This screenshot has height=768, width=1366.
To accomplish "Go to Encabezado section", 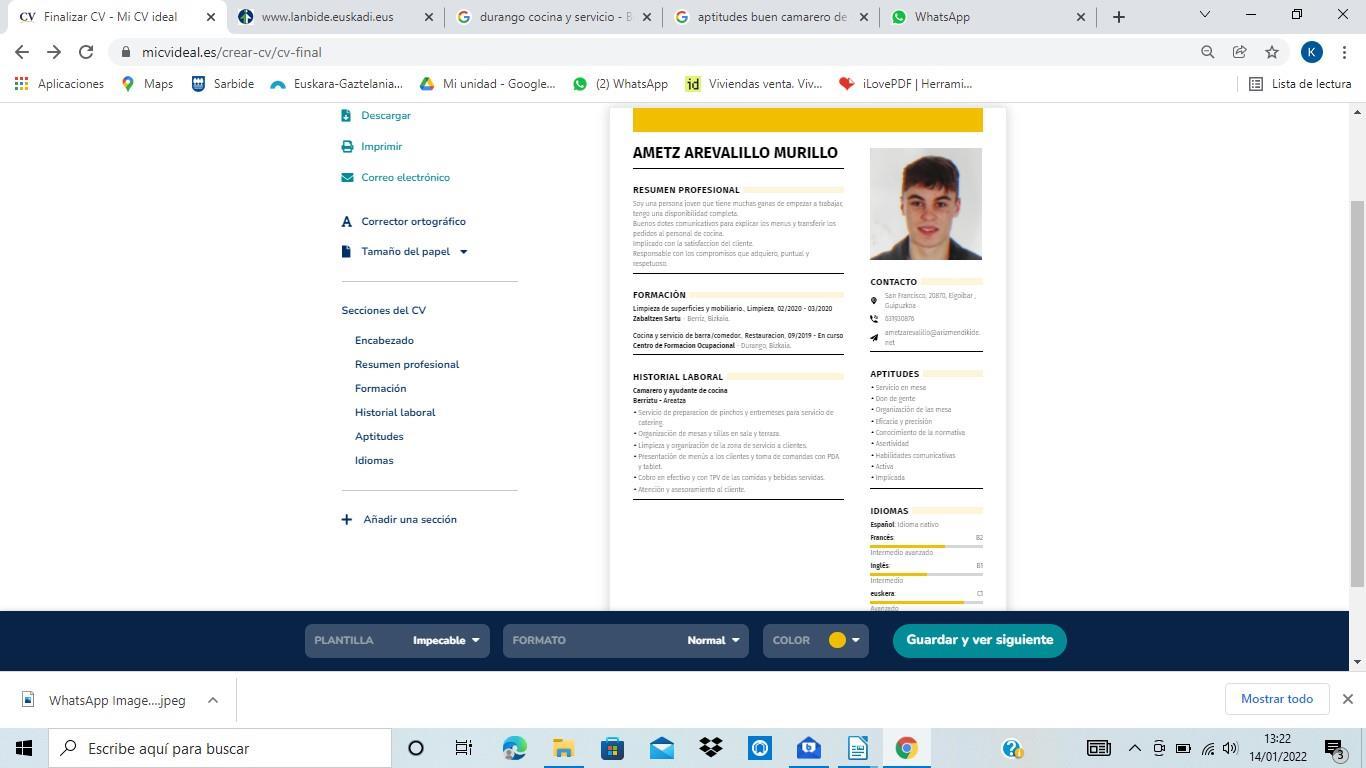I will [x=384, y=341].
